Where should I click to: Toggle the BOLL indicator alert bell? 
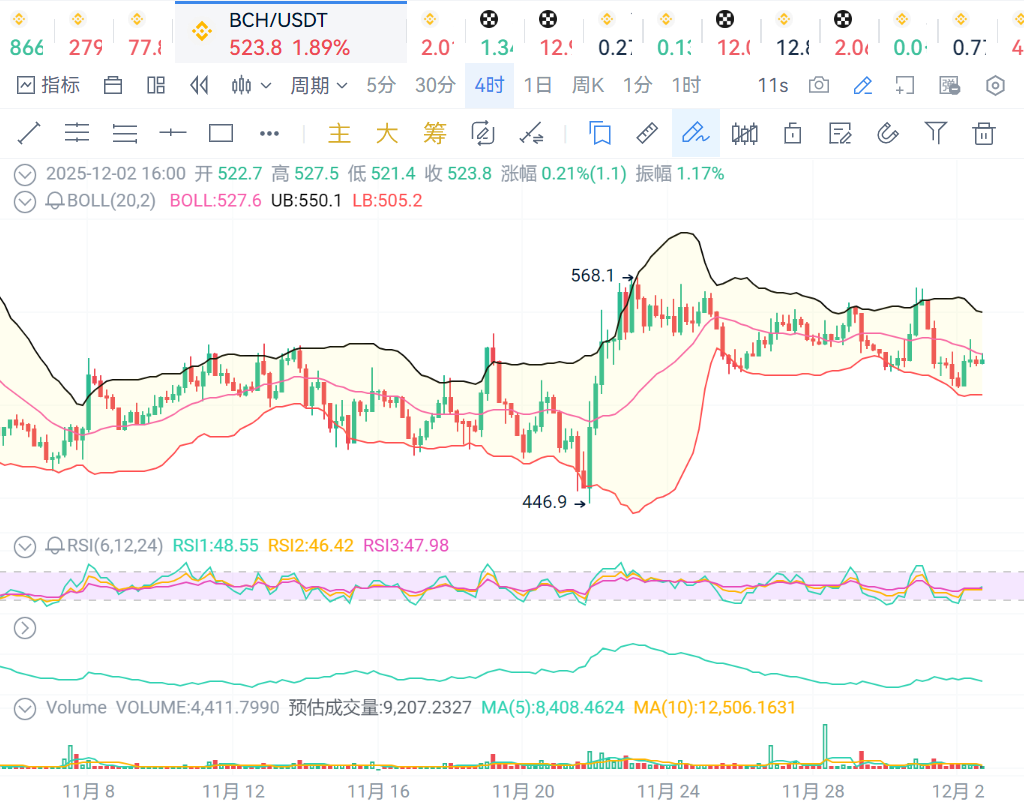[x=55, y=201]
